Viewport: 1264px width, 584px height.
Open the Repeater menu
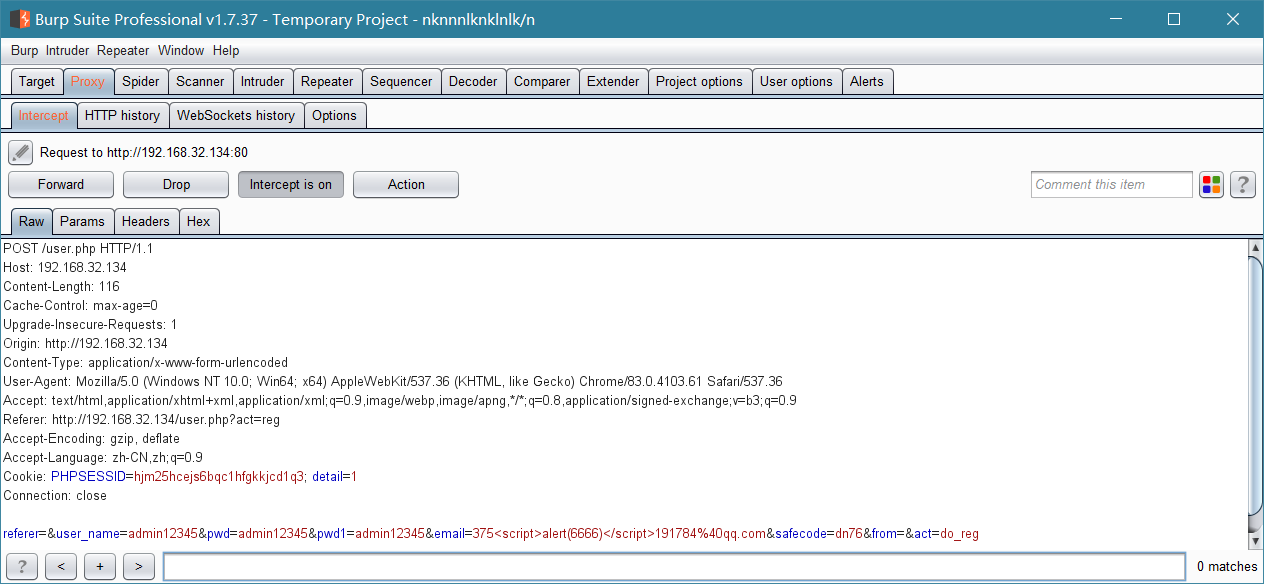[123, 50]
